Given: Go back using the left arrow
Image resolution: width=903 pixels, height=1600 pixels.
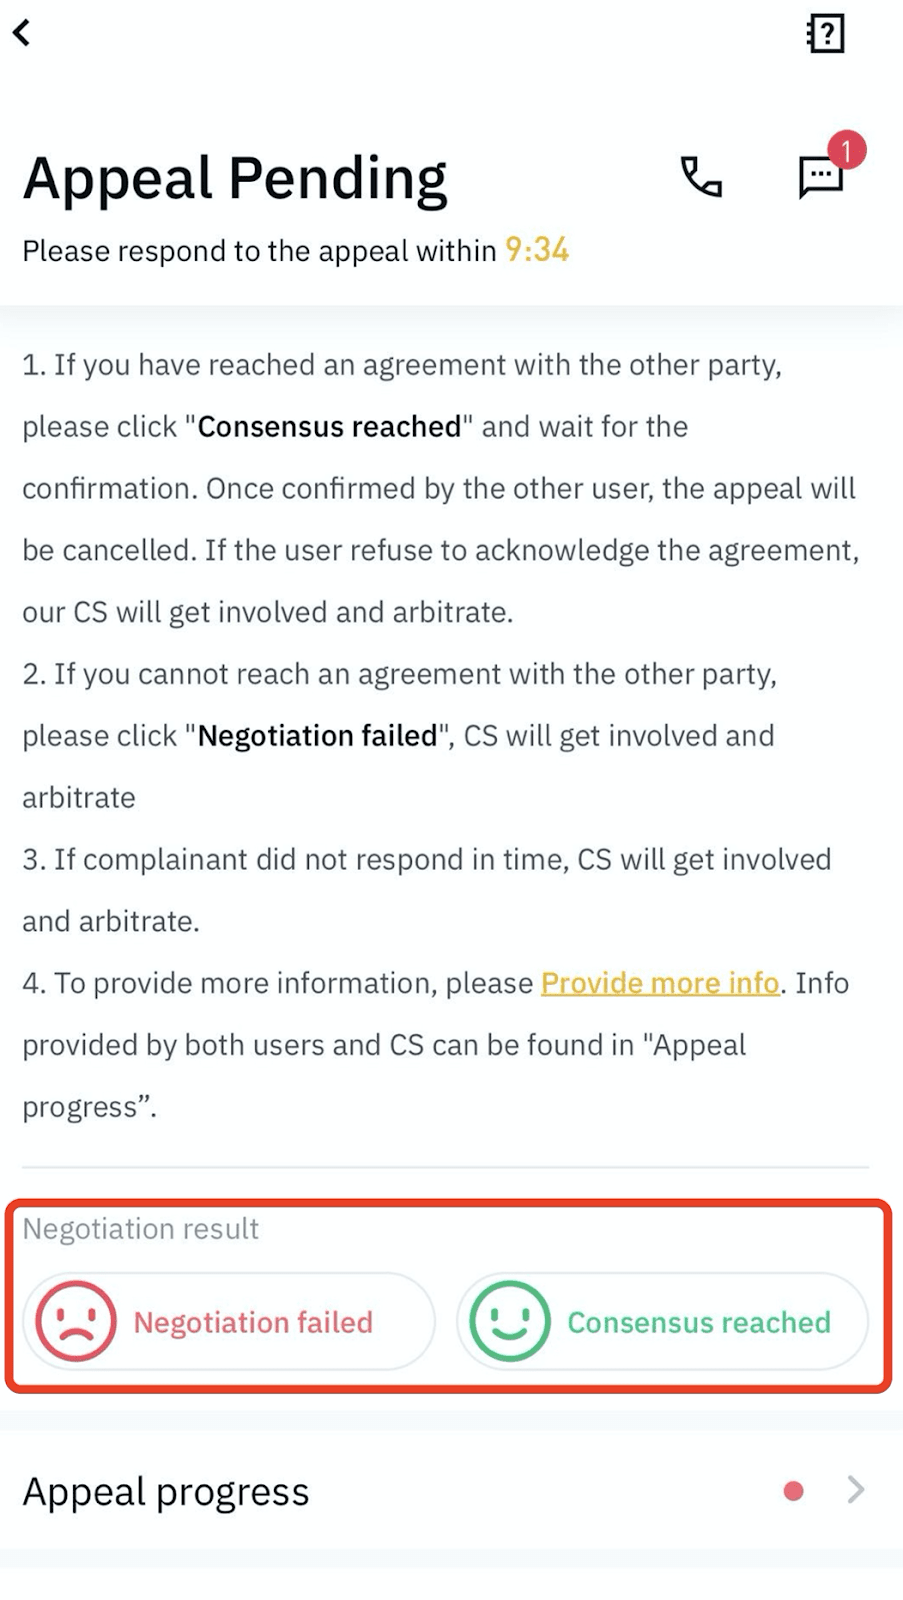Looking at the screenshot, I should 21,33.
